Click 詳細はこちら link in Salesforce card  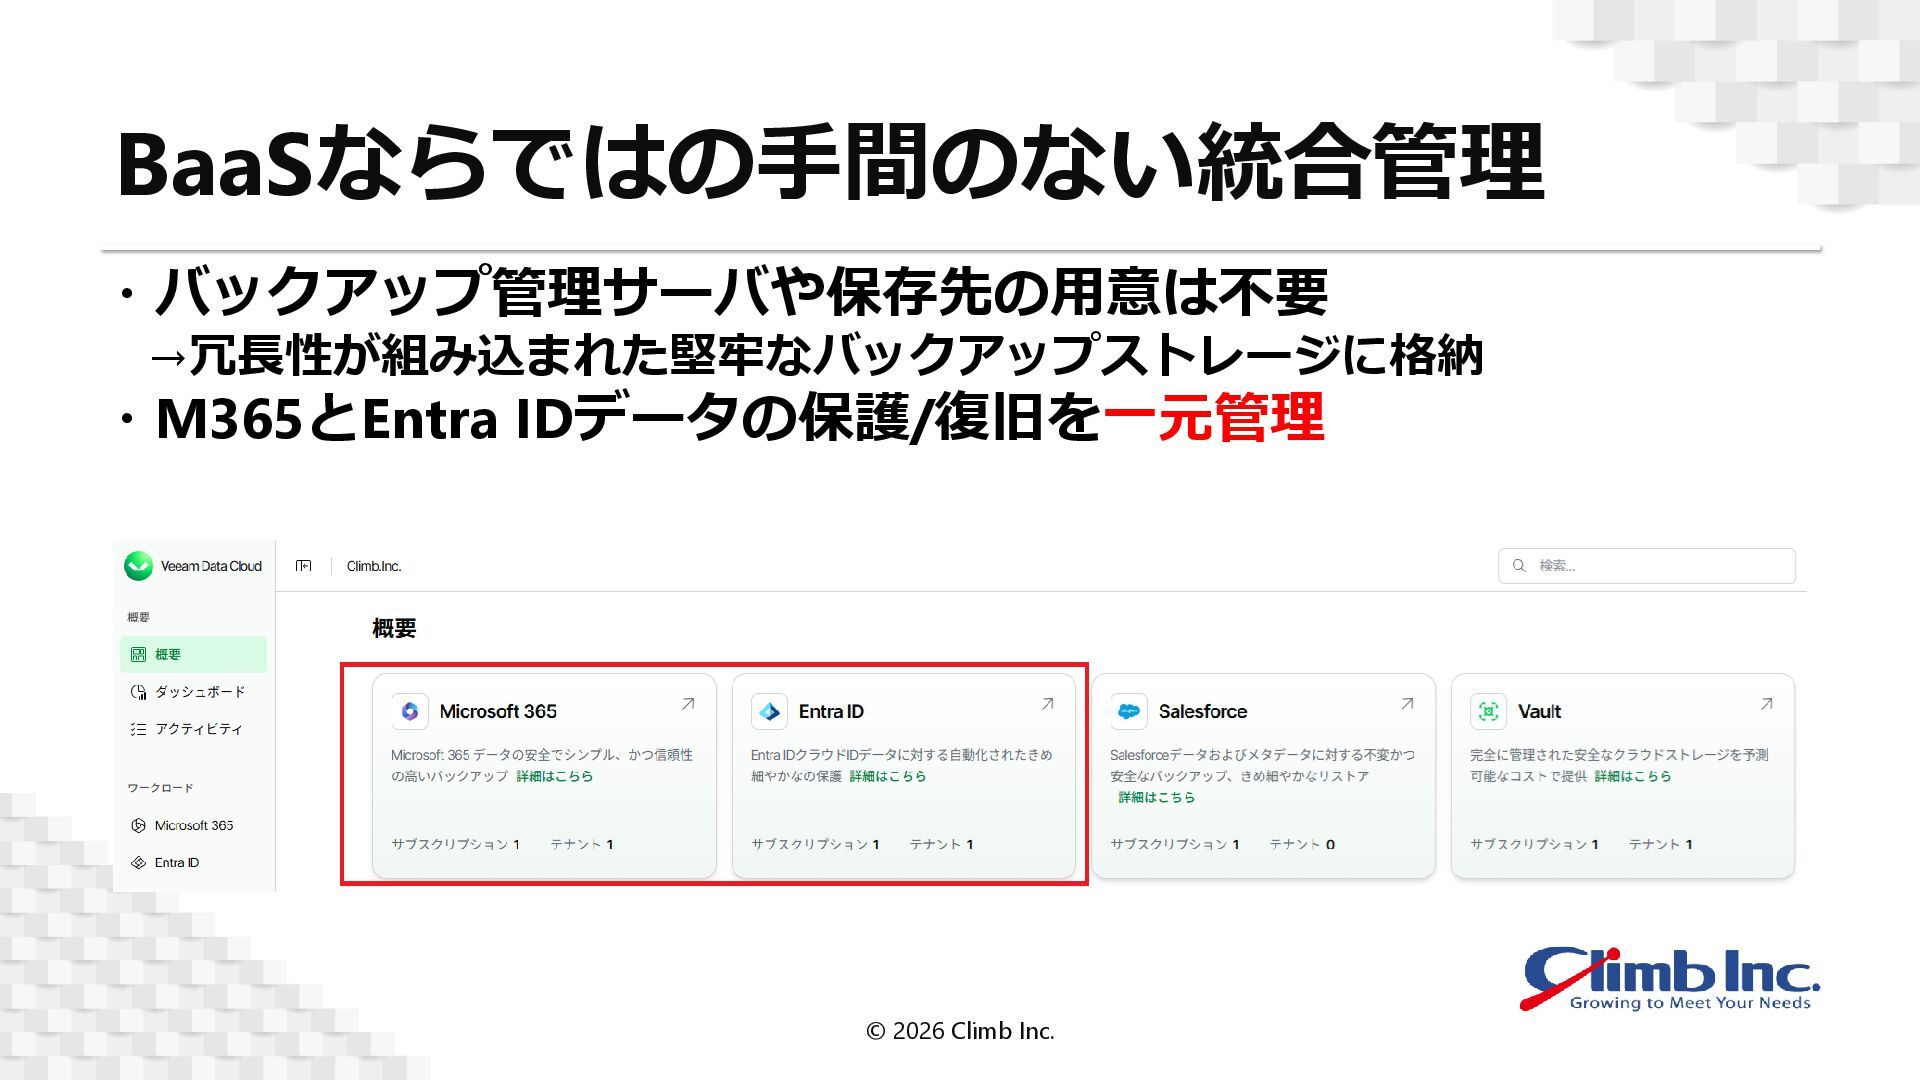click(x=1156, y=797)
